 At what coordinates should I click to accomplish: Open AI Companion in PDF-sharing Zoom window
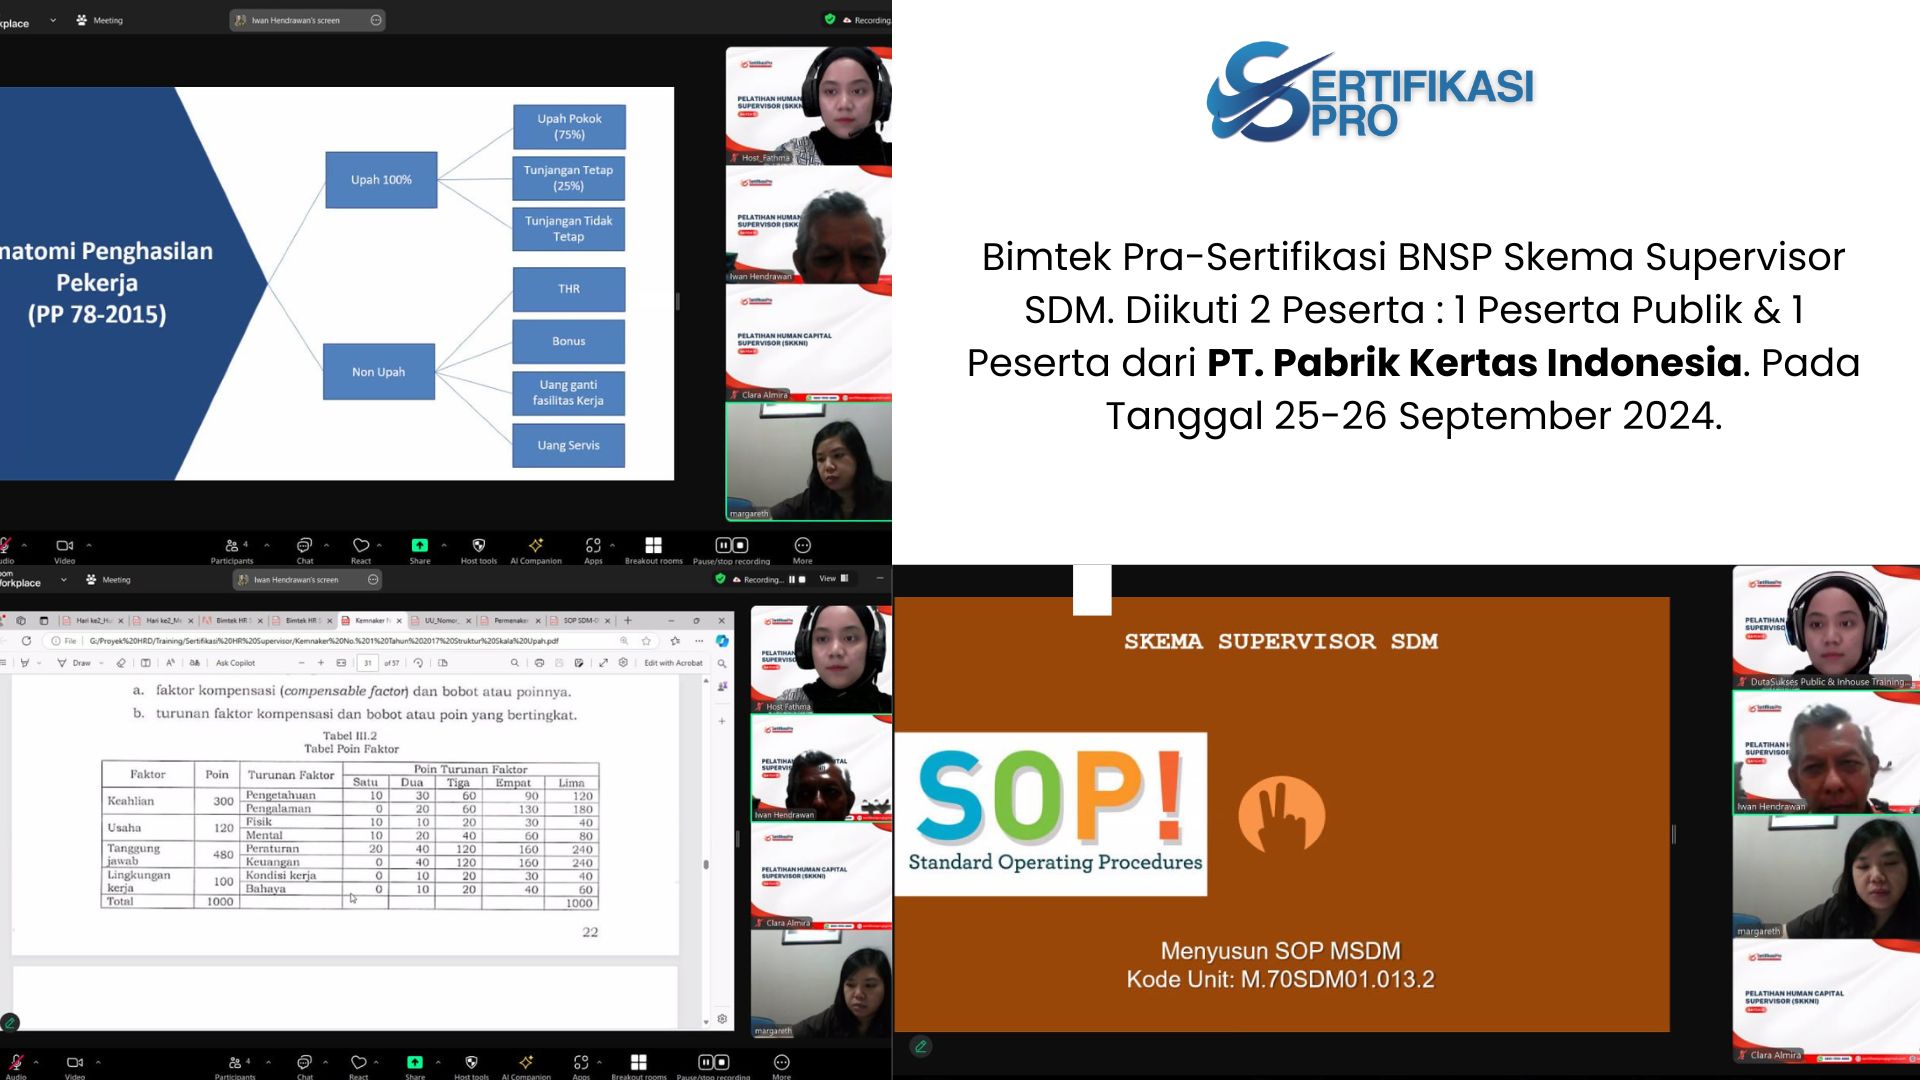526,1066
